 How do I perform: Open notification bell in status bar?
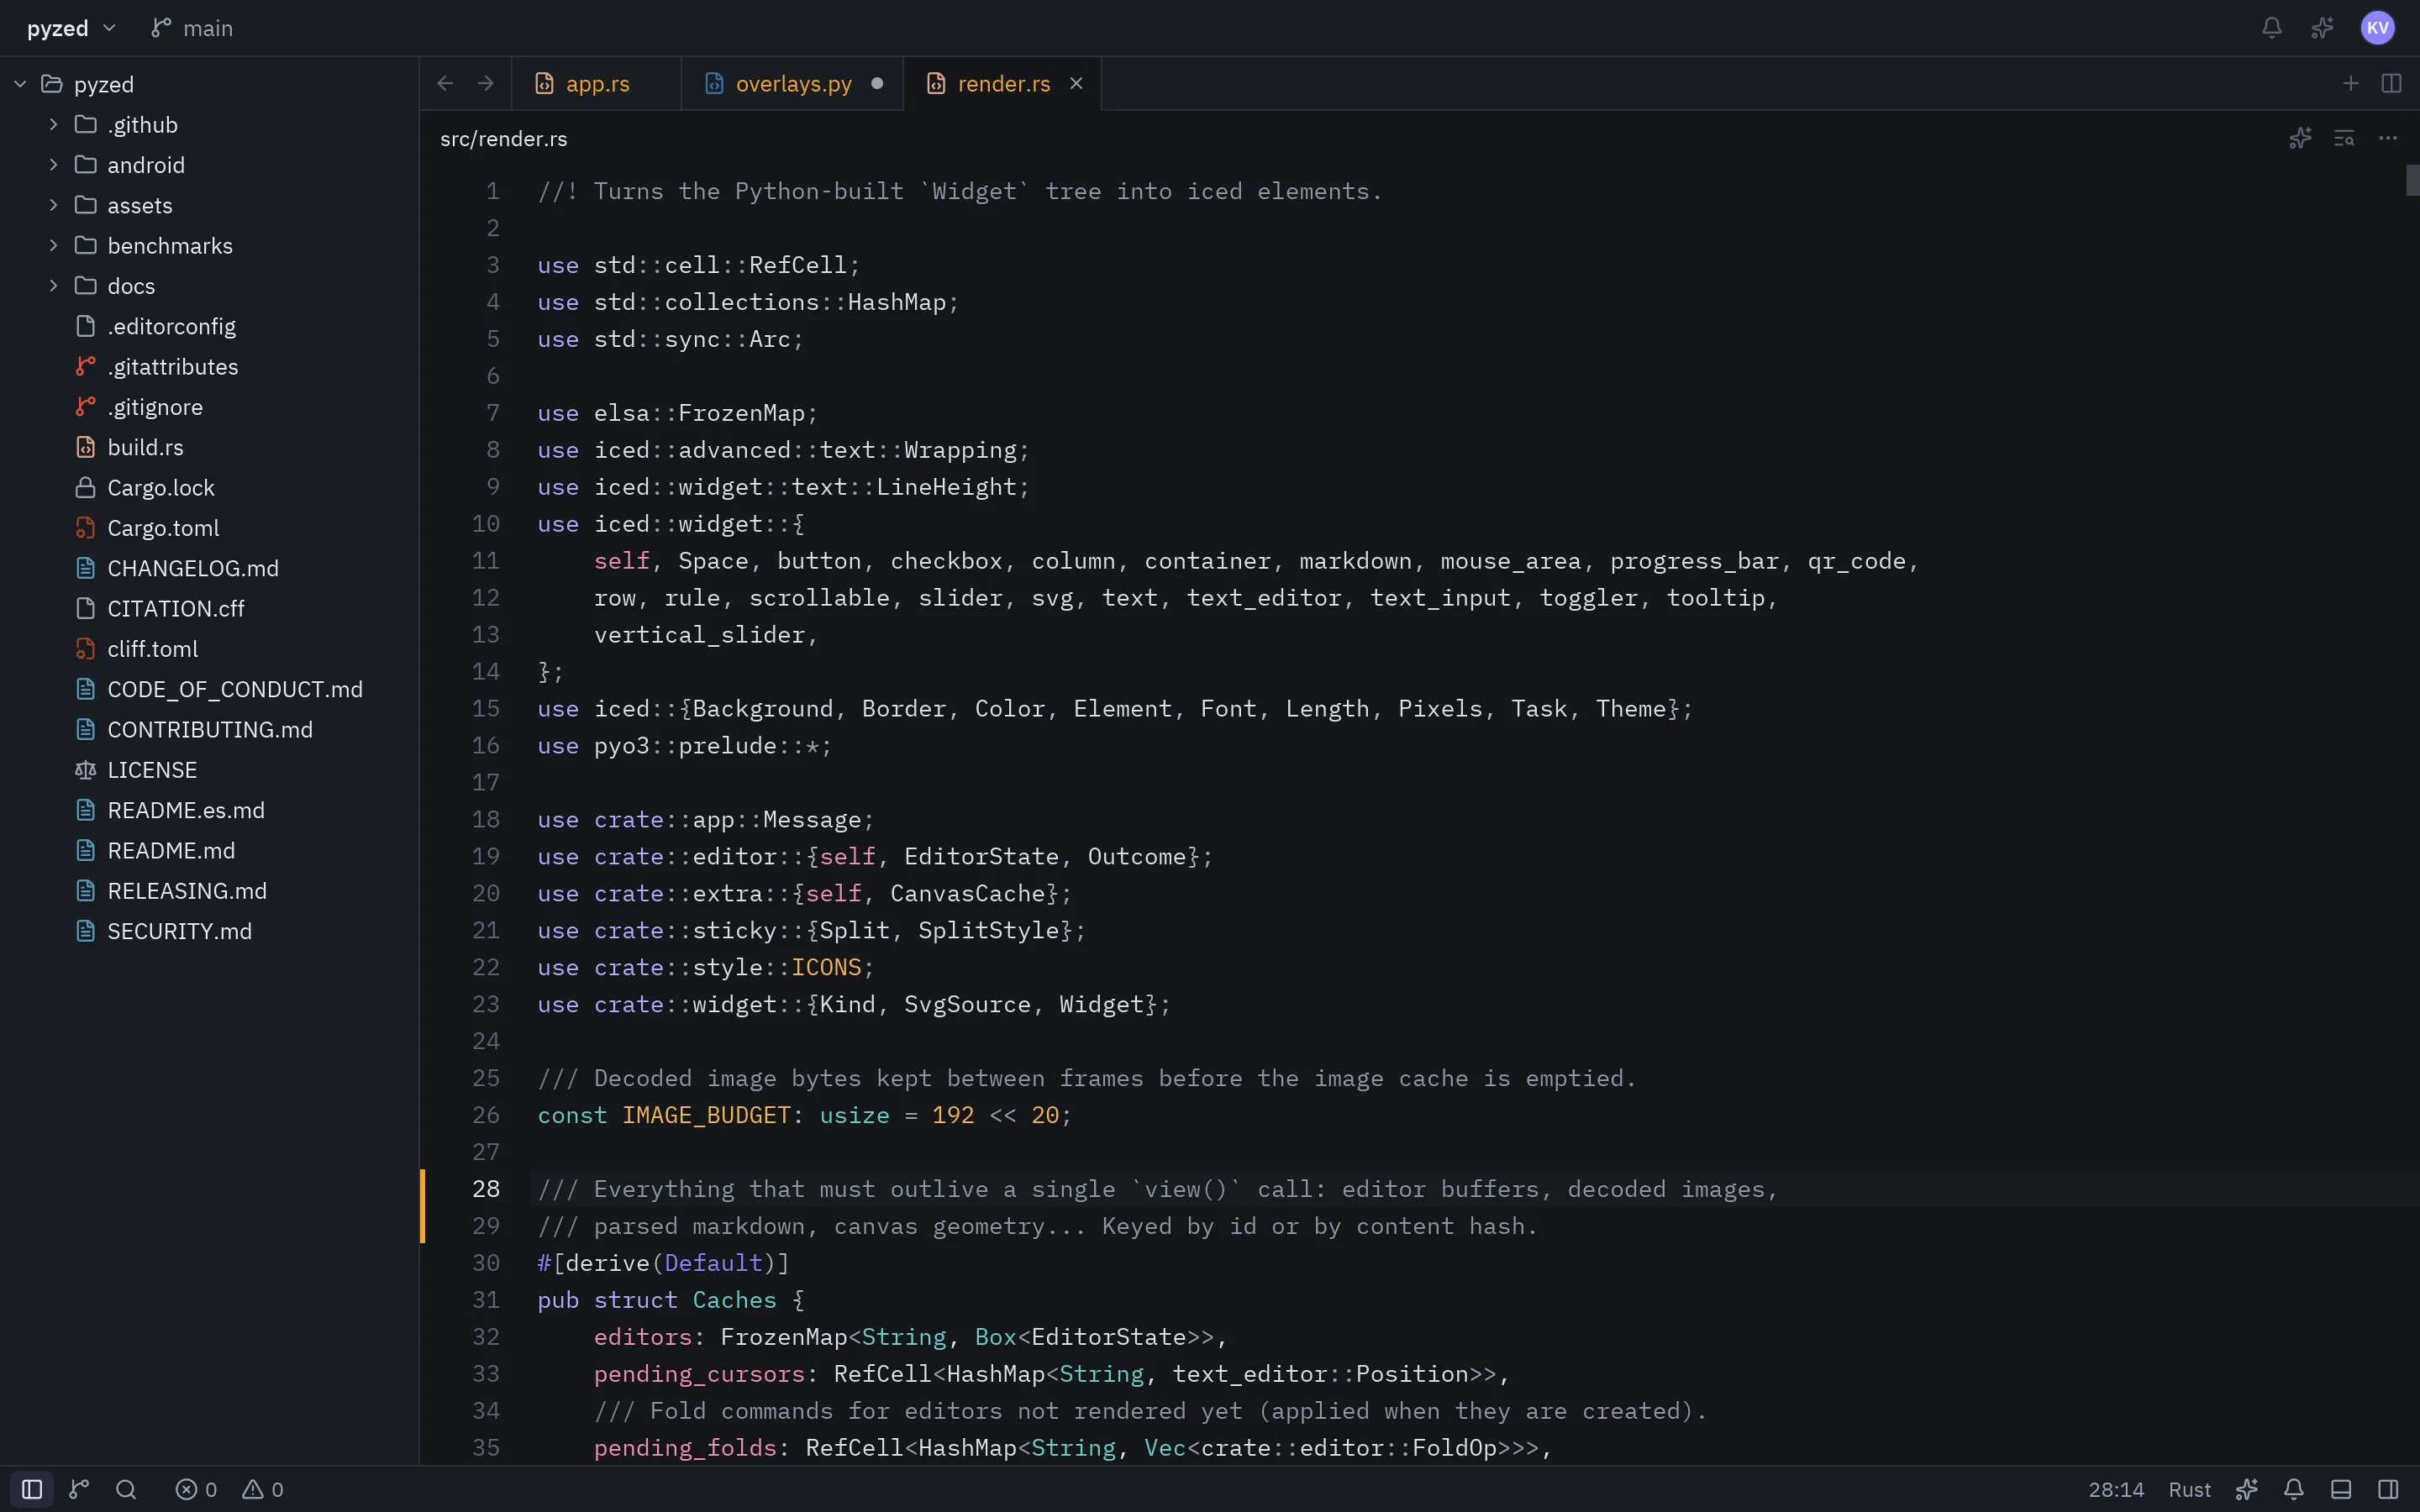click(x=2294, y=1489)
